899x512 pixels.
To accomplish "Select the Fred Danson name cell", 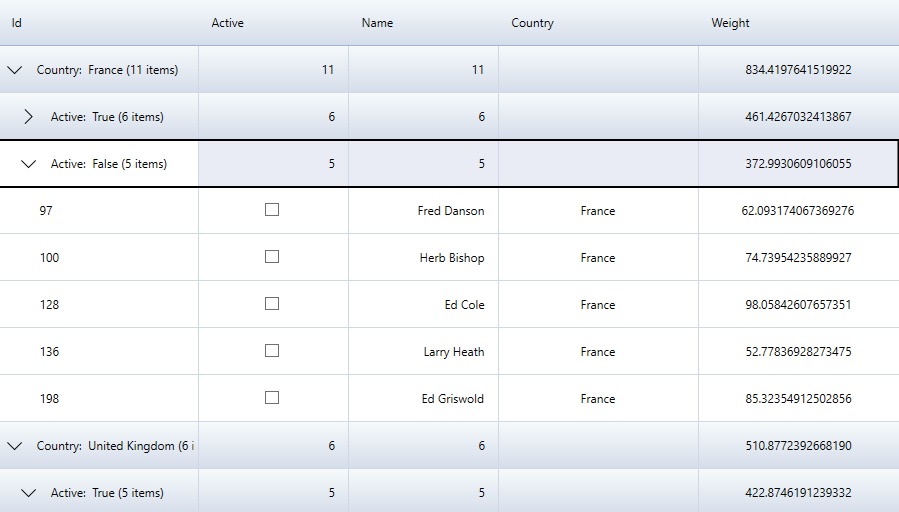I will tap(450, 211).
